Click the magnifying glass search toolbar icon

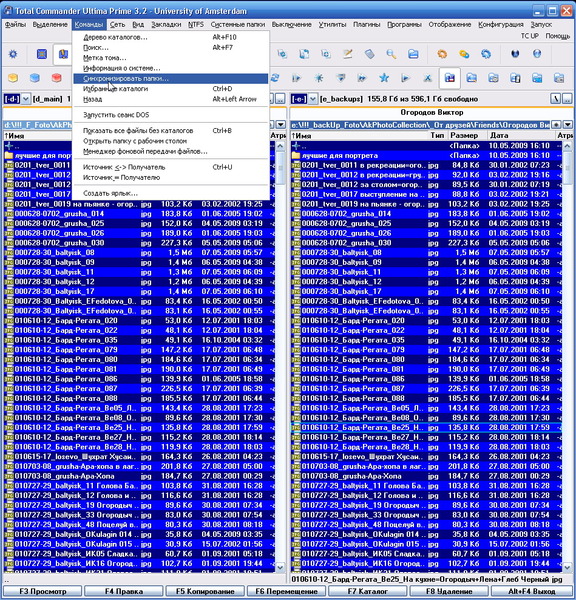pyautogui.click(x=391, y=54)
